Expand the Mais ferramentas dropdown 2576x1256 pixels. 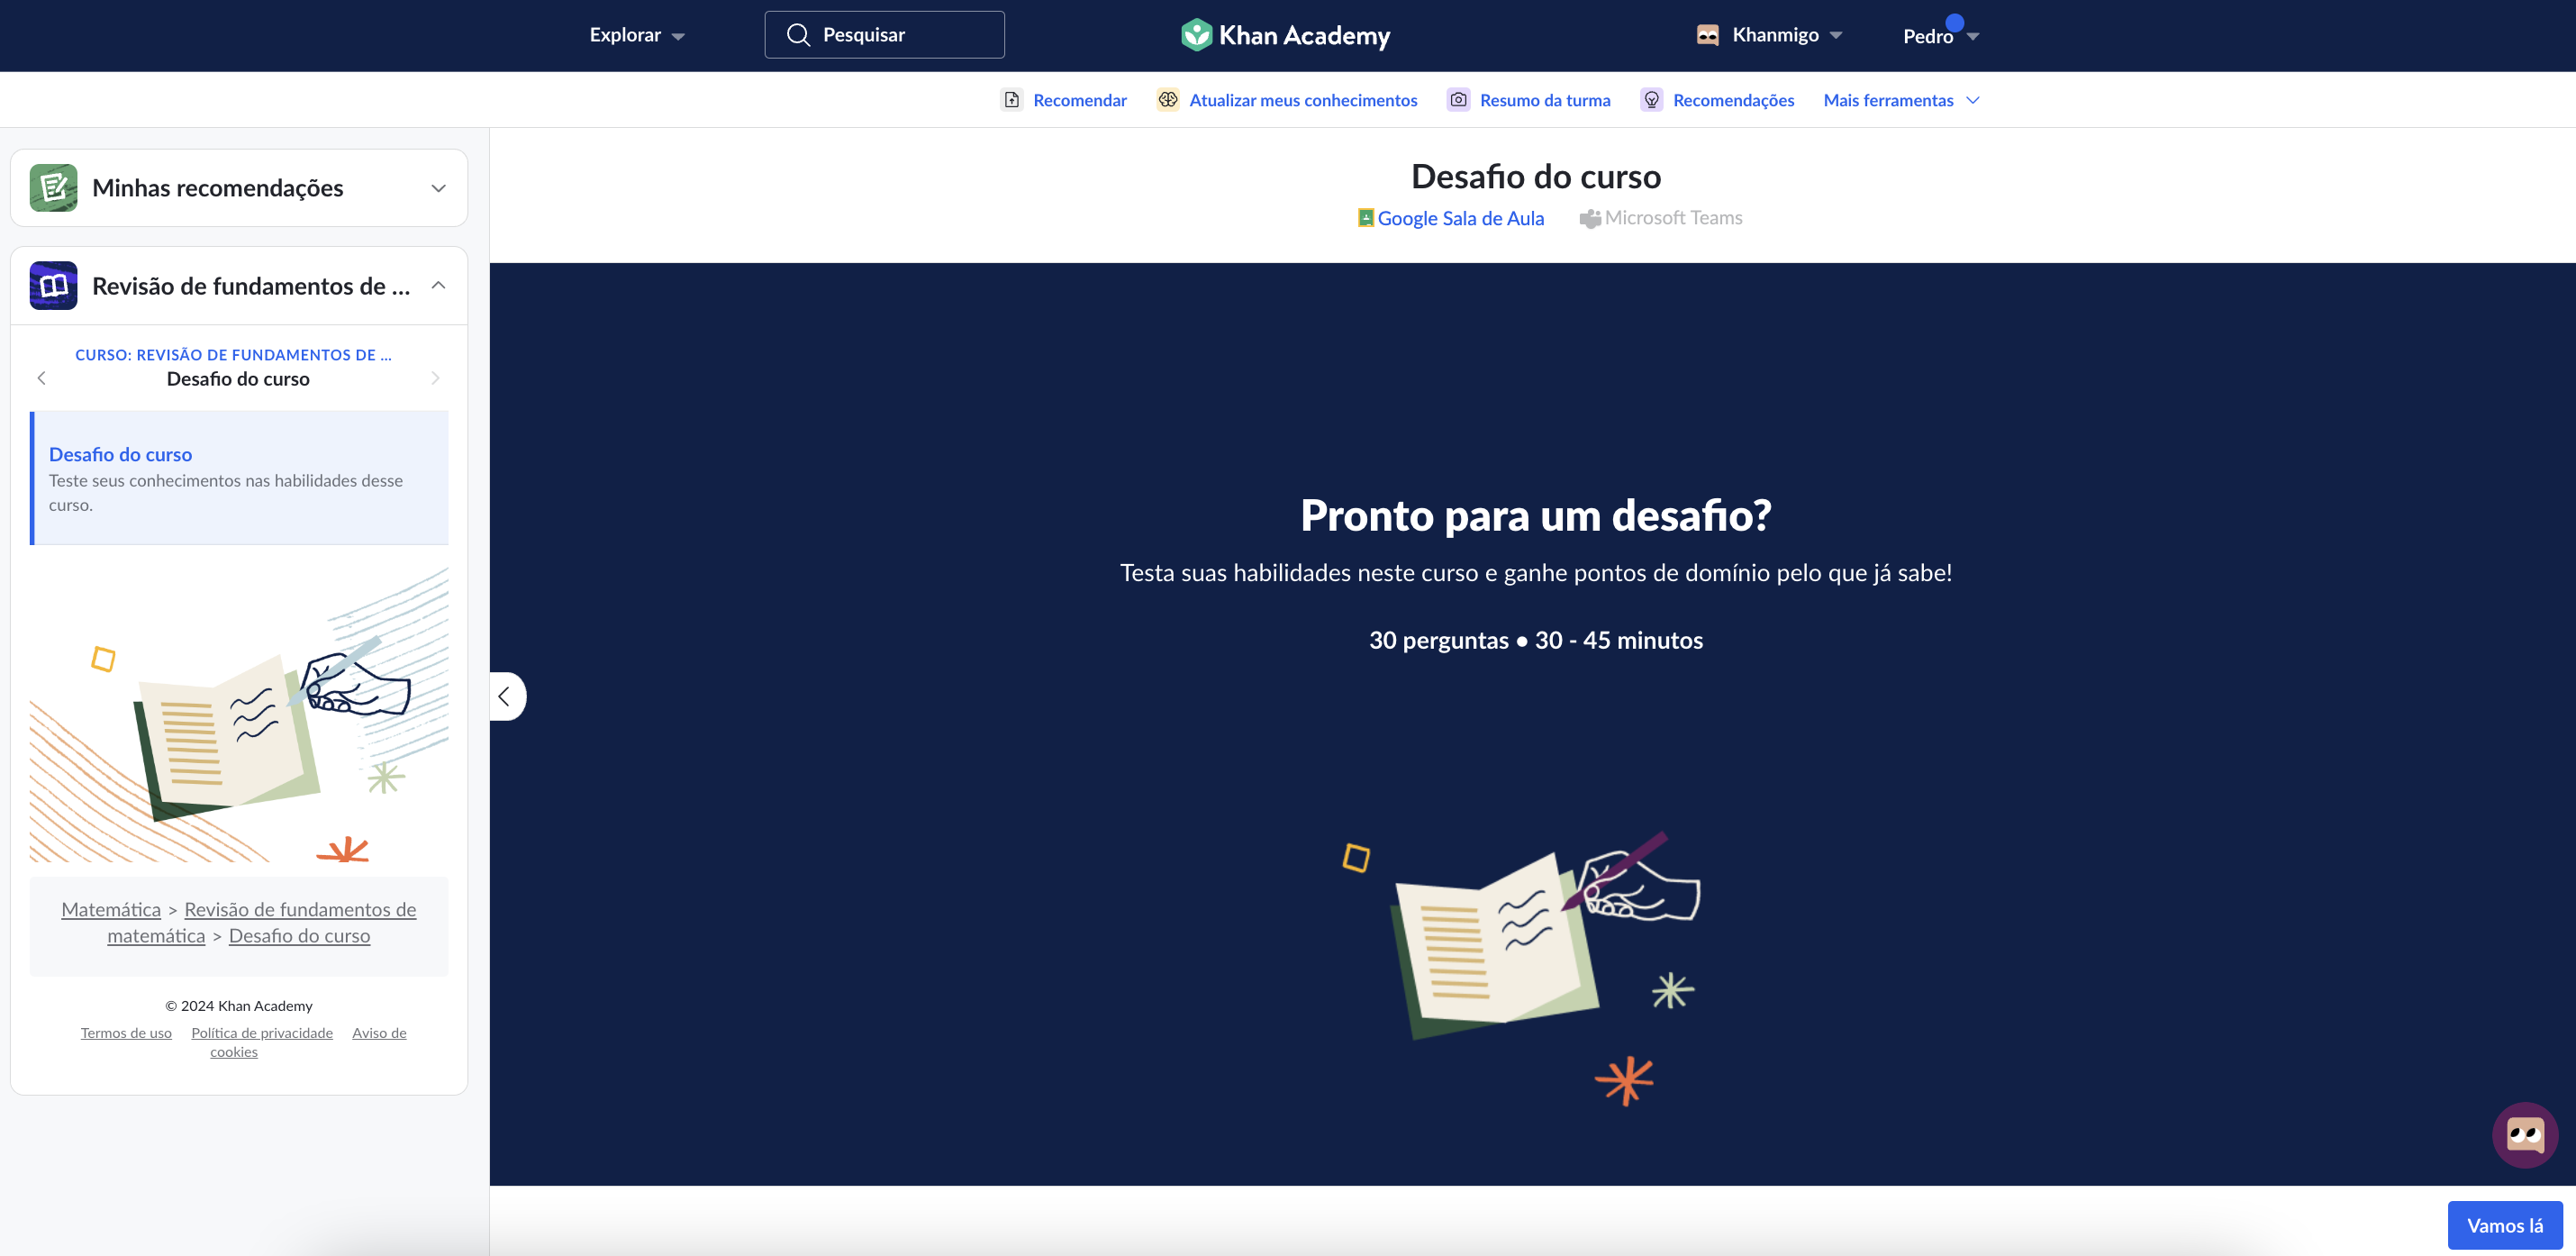(1901, 100)
